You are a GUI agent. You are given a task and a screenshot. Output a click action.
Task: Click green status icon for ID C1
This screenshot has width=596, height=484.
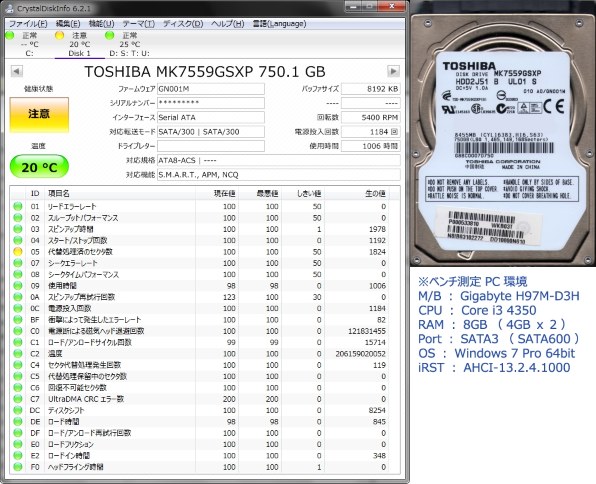pyautogui.click(x=17, y=342)
